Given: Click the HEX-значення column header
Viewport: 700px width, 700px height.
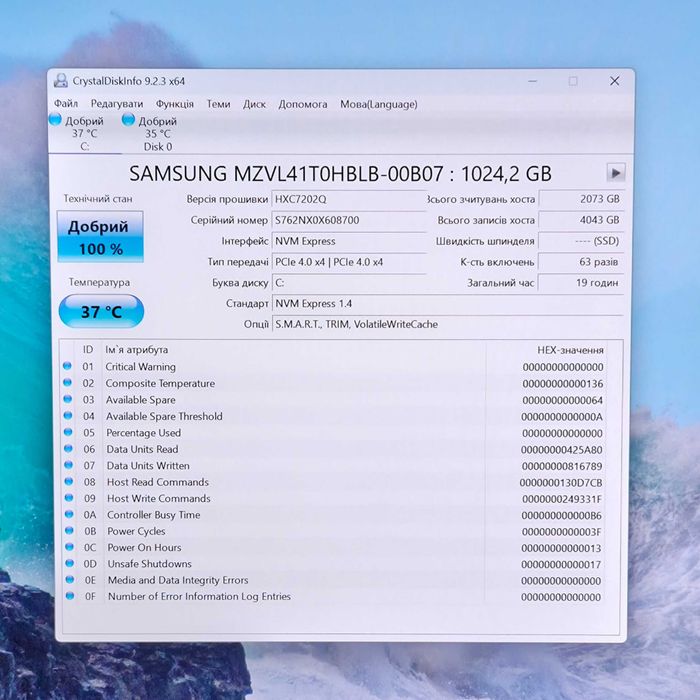Looking at the screenshot, I should pos(570,350).
